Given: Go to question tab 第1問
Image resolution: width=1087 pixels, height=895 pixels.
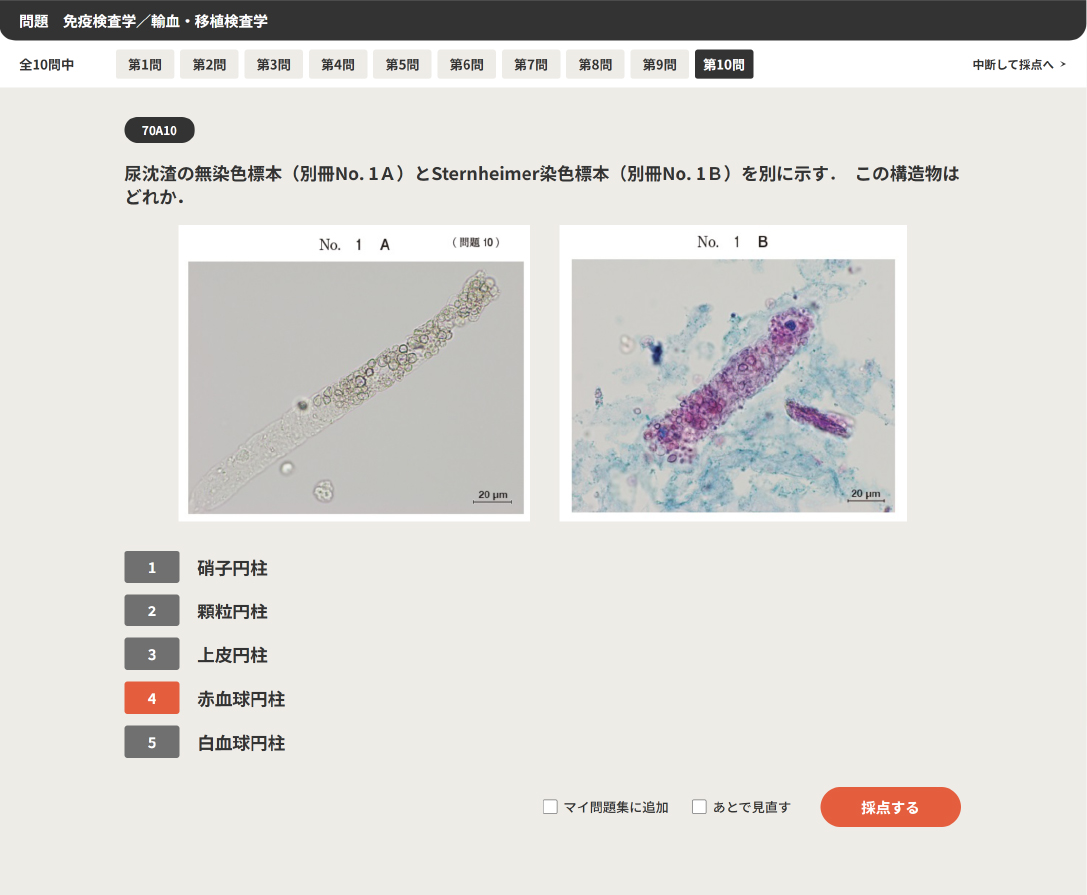Looking at the screenshot, I should pos(145,64).
